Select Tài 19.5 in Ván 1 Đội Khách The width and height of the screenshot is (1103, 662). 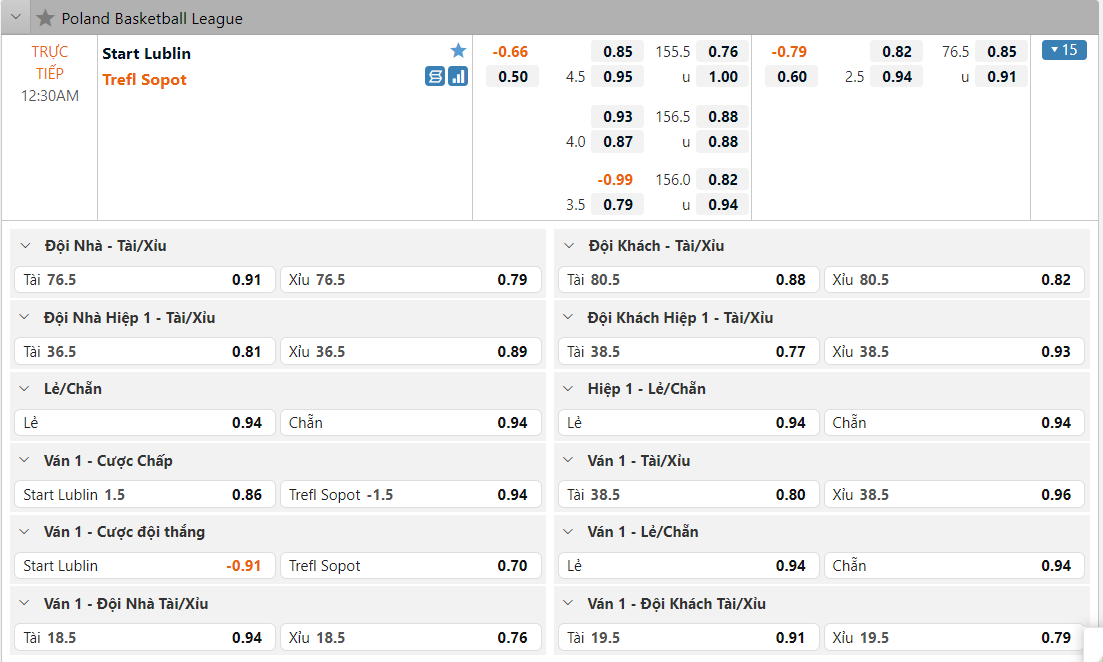[x=688, y=638]
